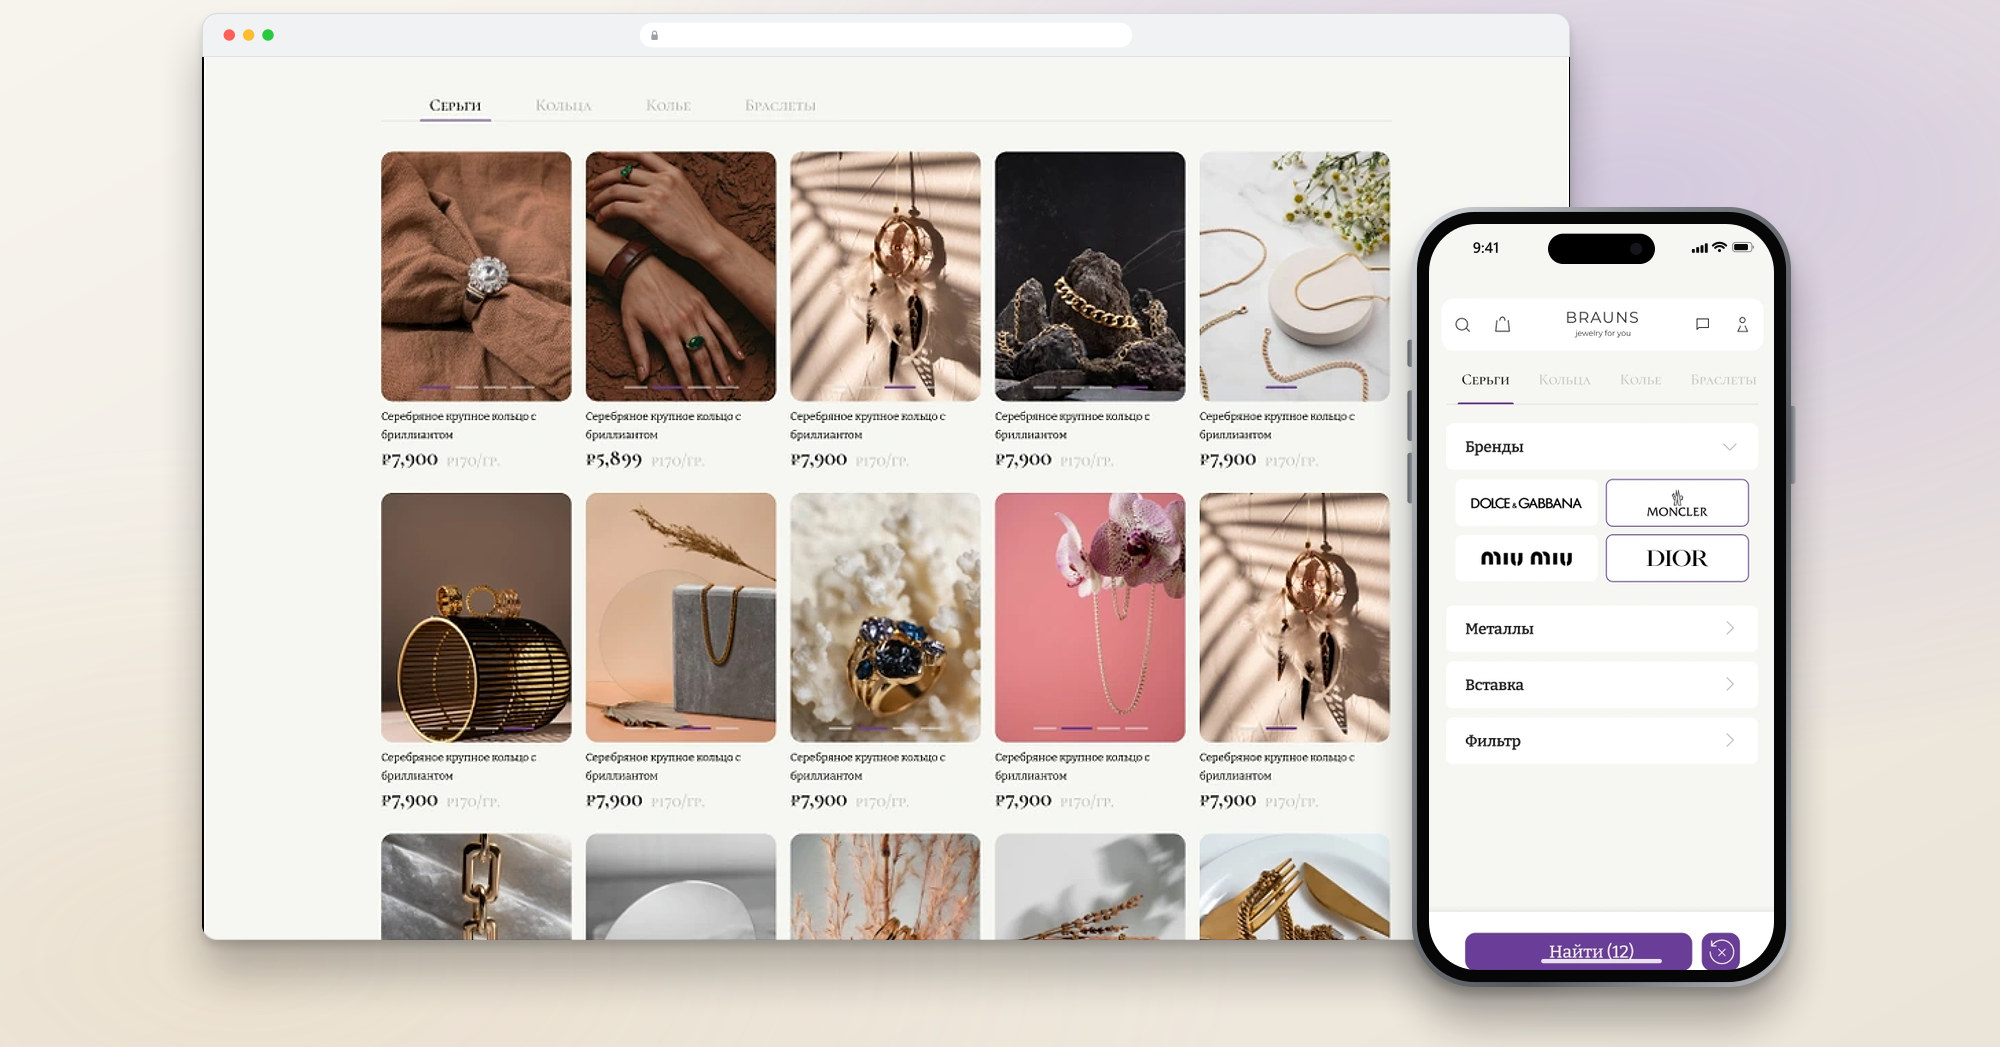Toggle the Miu Miu brand filter
The width and height of the screenshot is (2000, 1047).
click(x=1526, y=558)
